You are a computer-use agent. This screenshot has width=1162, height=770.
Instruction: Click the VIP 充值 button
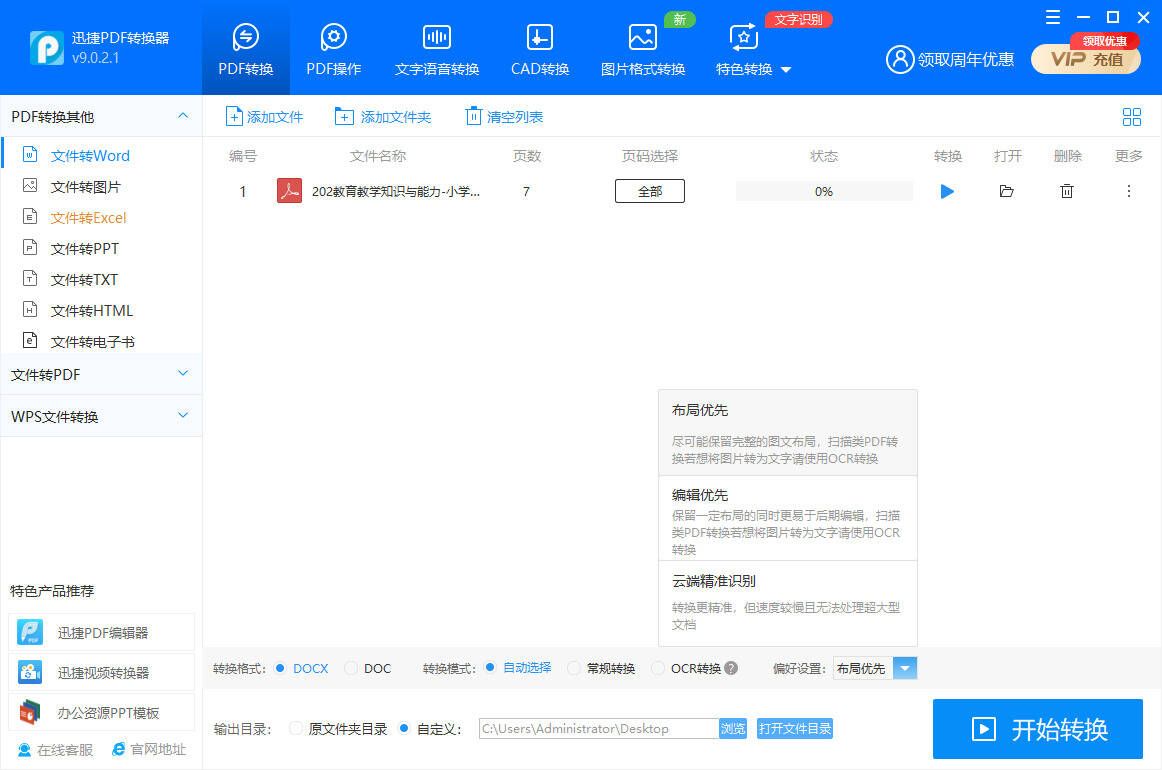(1086, 59)
